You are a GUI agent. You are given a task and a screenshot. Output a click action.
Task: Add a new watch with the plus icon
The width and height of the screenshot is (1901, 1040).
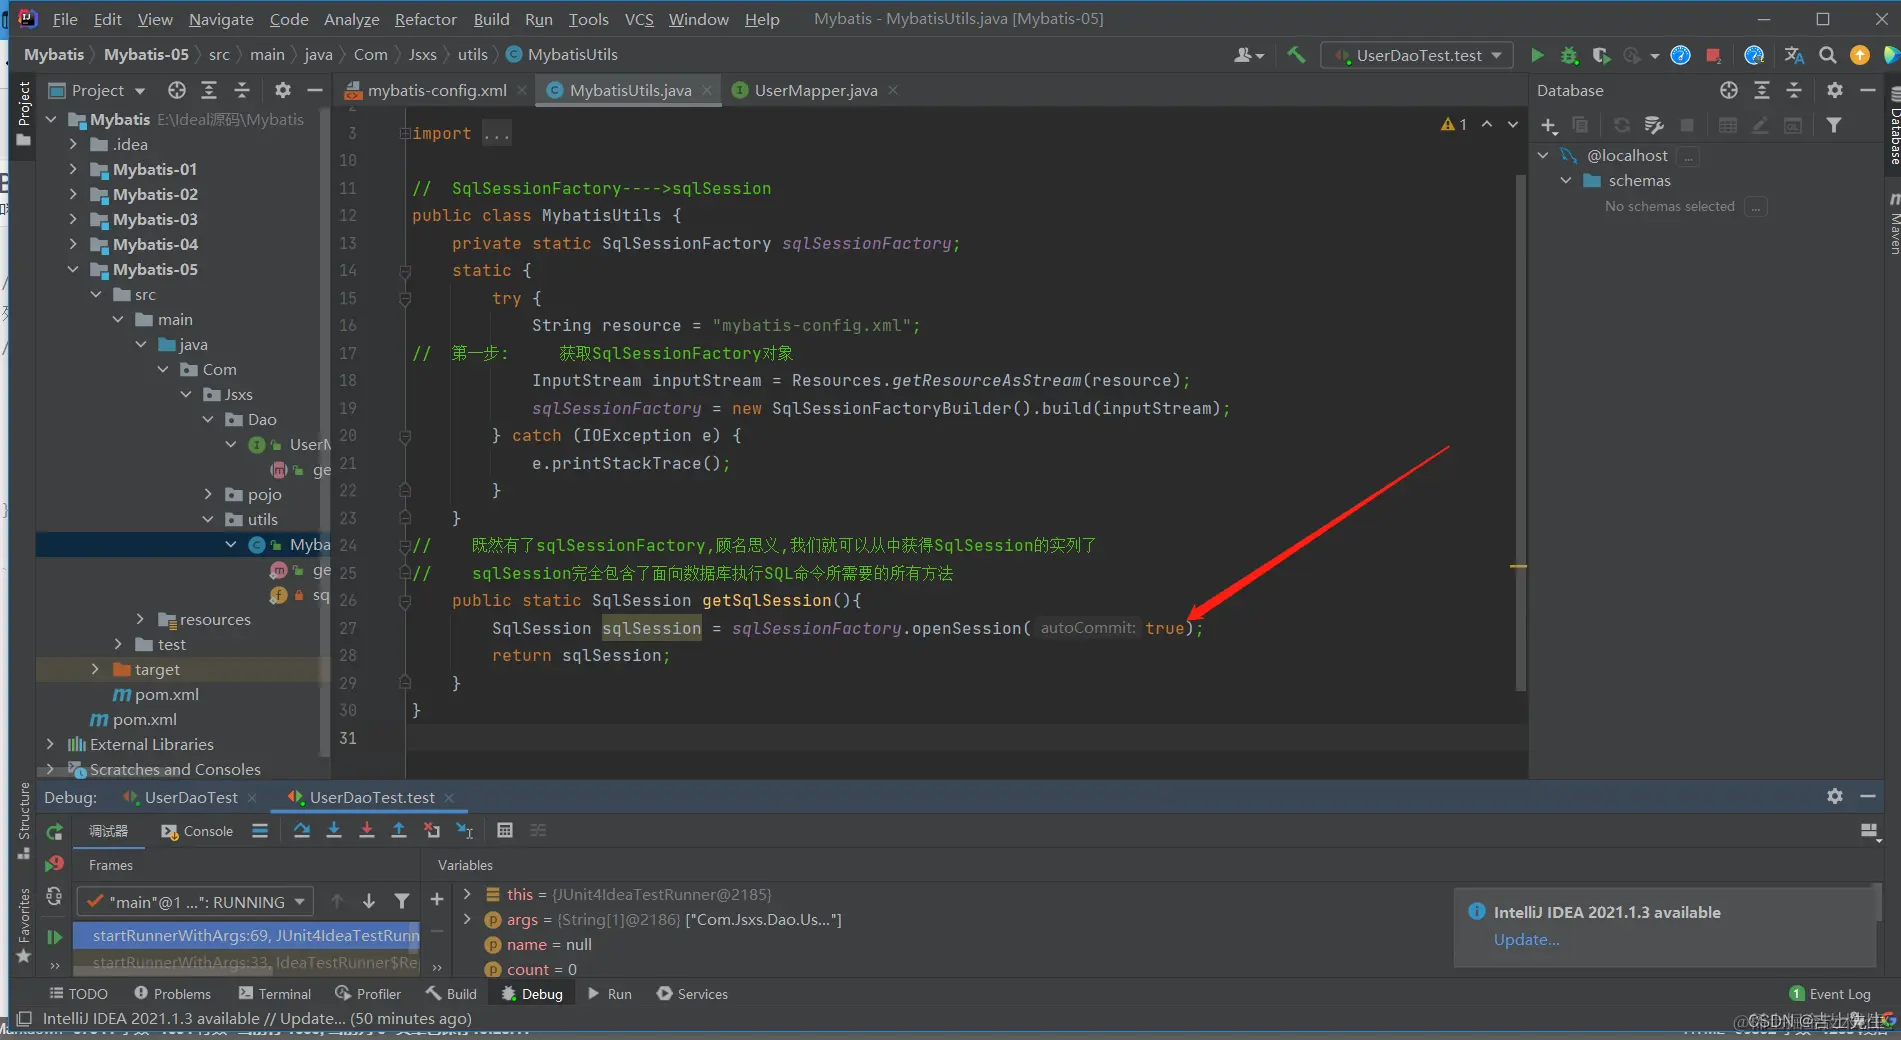pos(437,900)
